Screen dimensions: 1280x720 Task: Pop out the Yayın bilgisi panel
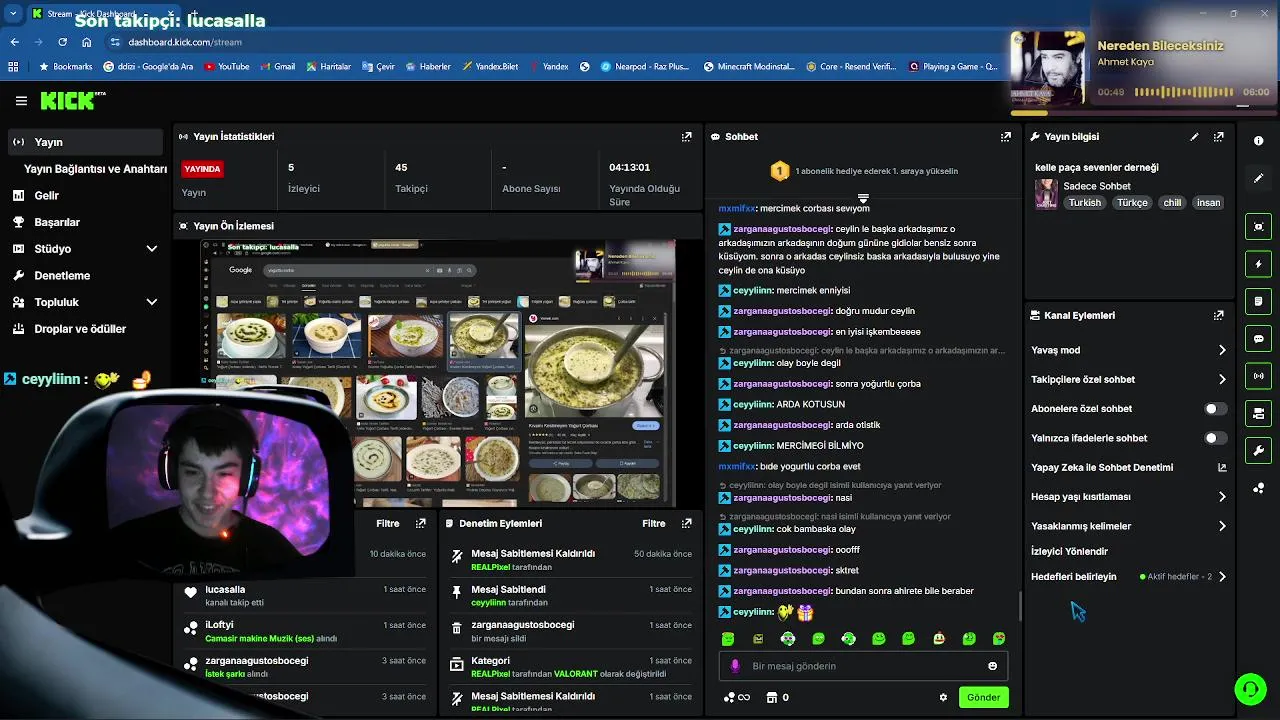pyautogui.click(x=1218, y=137)
